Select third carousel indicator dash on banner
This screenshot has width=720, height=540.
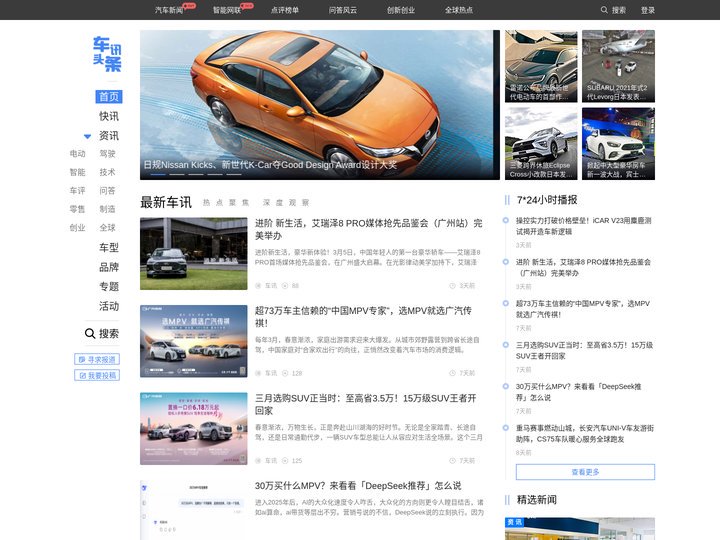tap(196, 174)
